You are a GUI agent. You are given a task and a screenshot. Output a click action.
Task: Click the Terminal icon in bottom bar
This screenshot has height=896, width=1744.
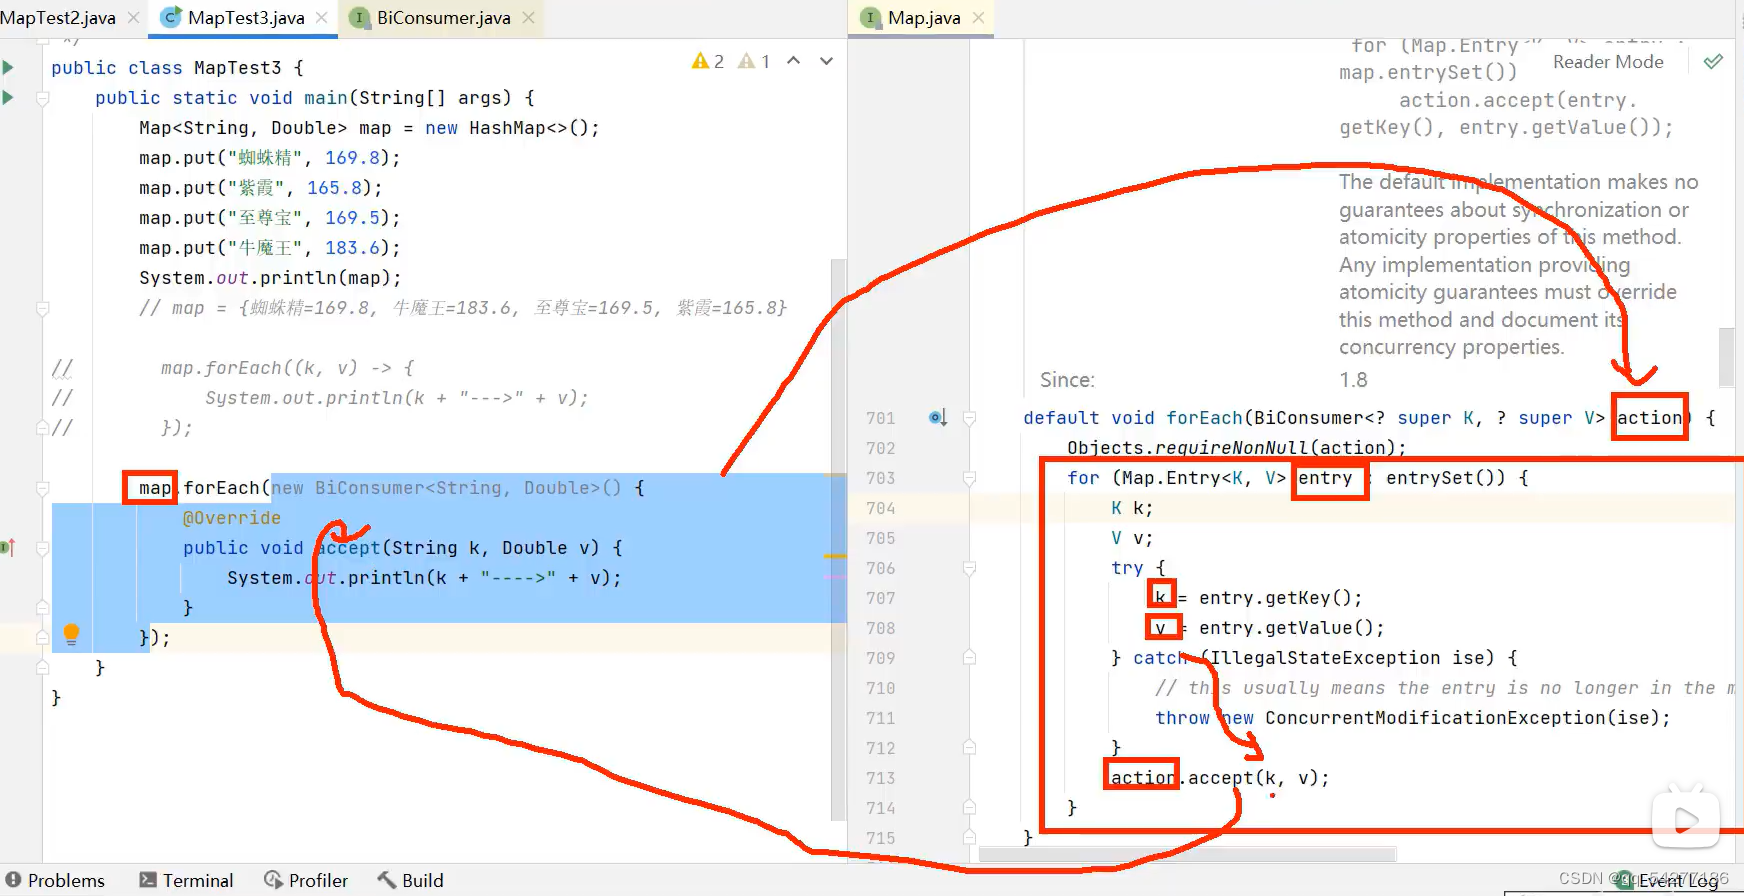tap(148, 880)
